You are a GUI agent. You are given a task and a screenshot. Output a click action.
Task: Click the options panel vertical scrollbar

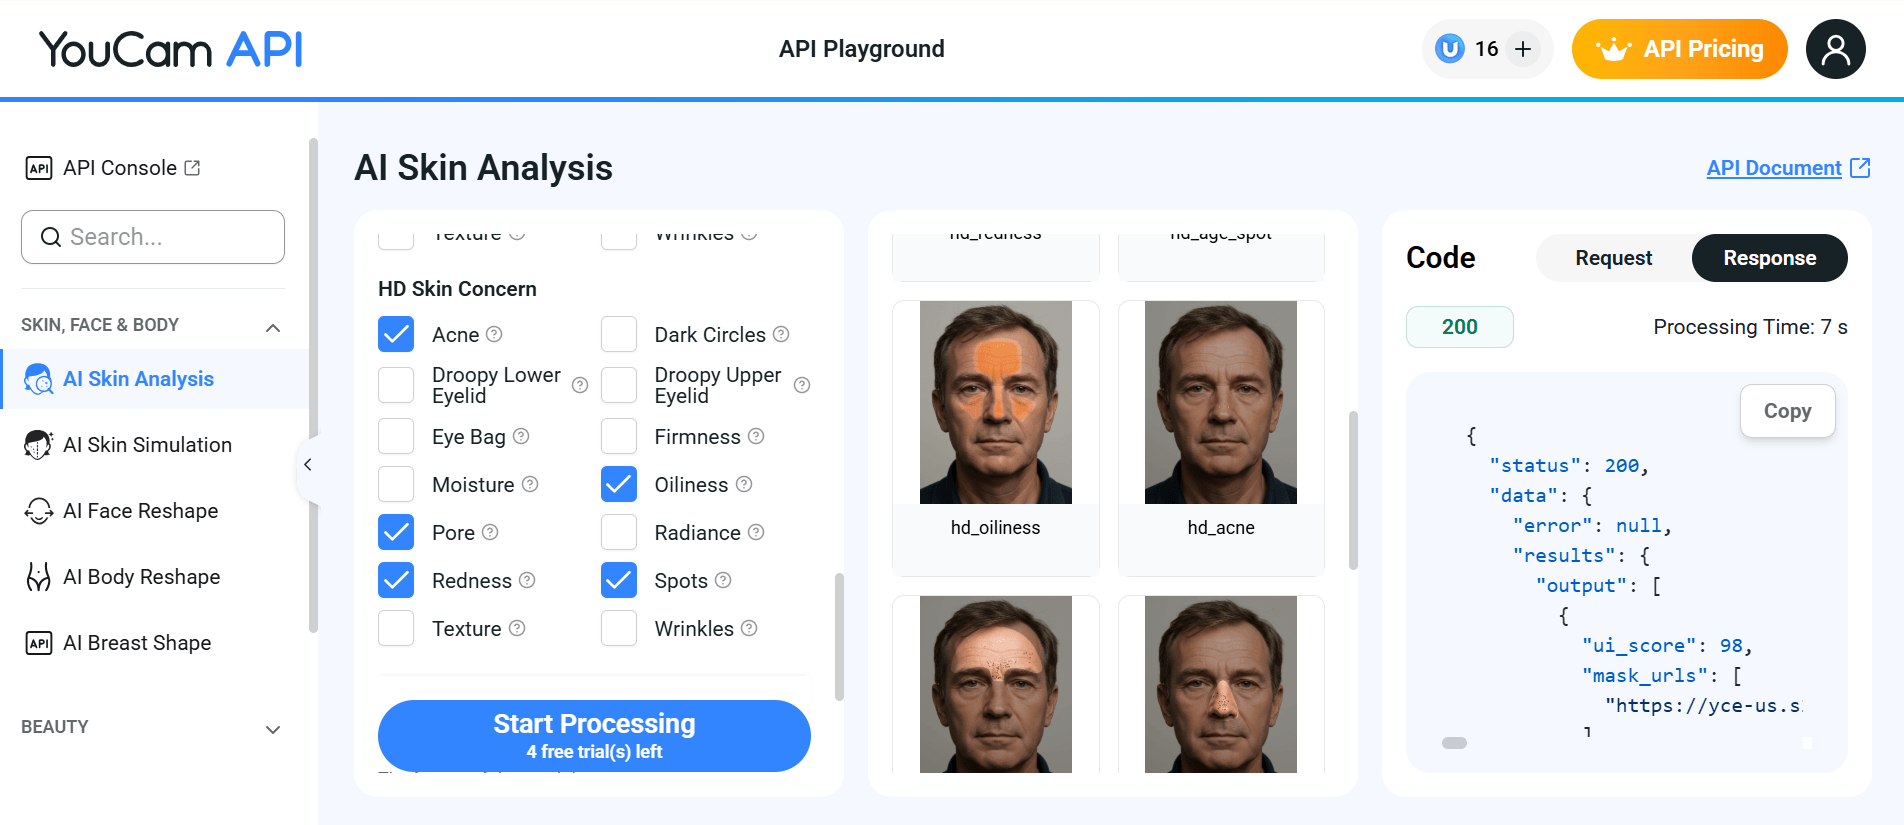(839, 637)
